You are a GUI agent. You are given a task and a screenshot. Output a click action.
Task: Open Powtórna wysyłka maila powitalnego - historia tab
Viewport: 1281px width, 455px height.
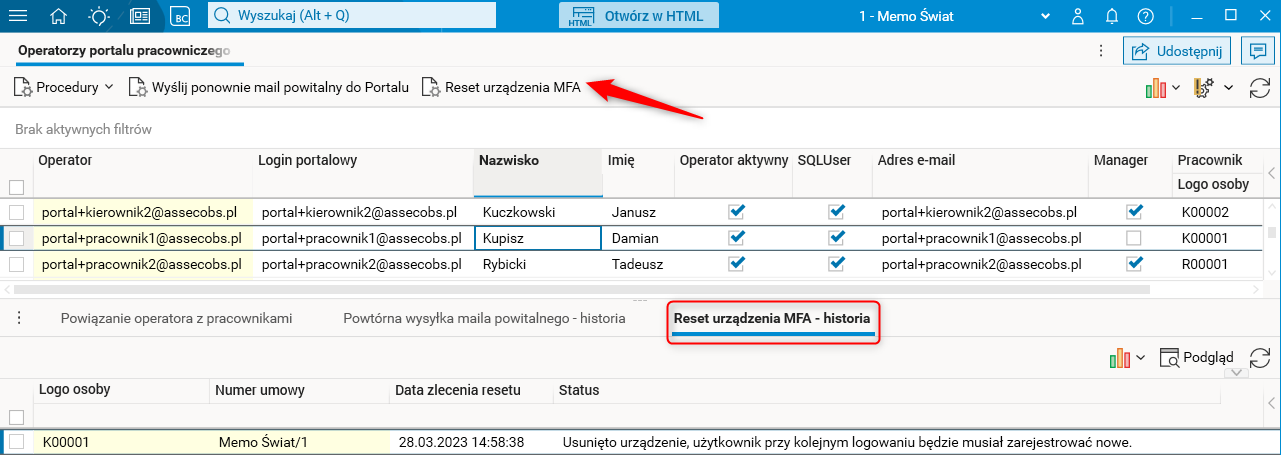484,318
